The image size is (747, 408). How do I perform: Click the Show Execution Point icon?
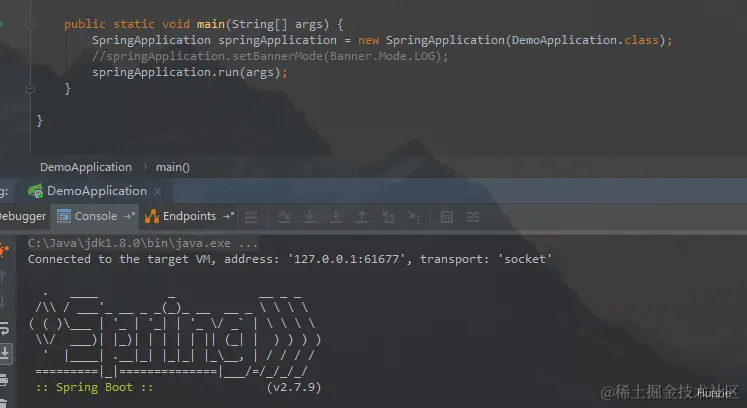(283, 217)
